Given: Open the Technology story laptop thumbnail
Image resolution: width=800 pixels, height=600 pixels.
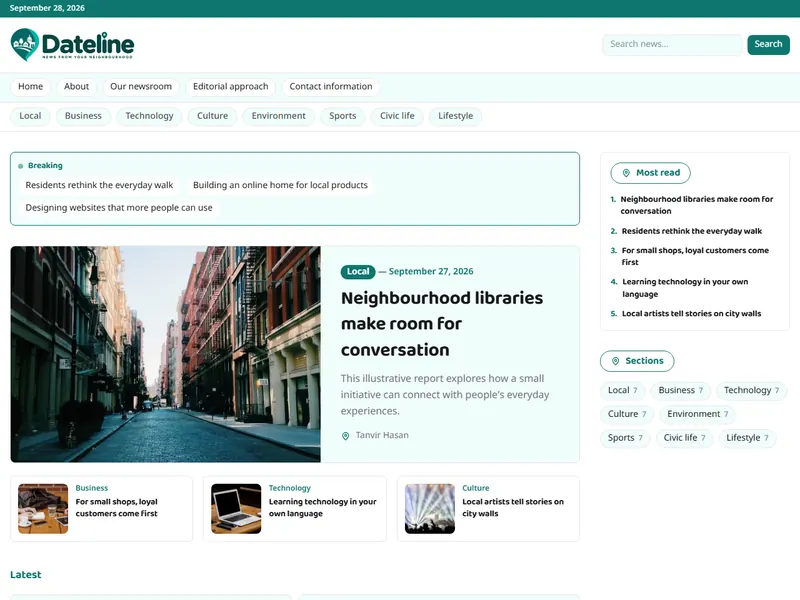Looking at the screenshot, I should pyautogui.click(x=236, y=509).
